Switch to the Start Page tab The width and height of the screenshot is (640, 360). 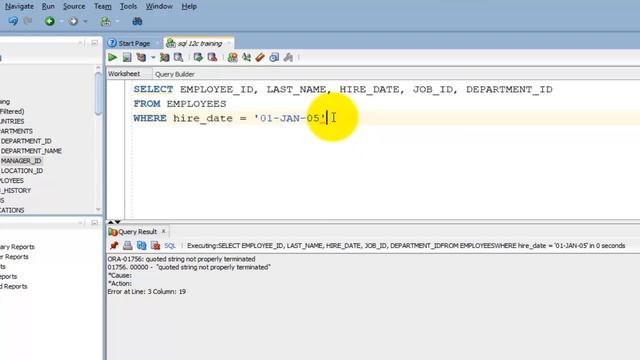[129, 43]
